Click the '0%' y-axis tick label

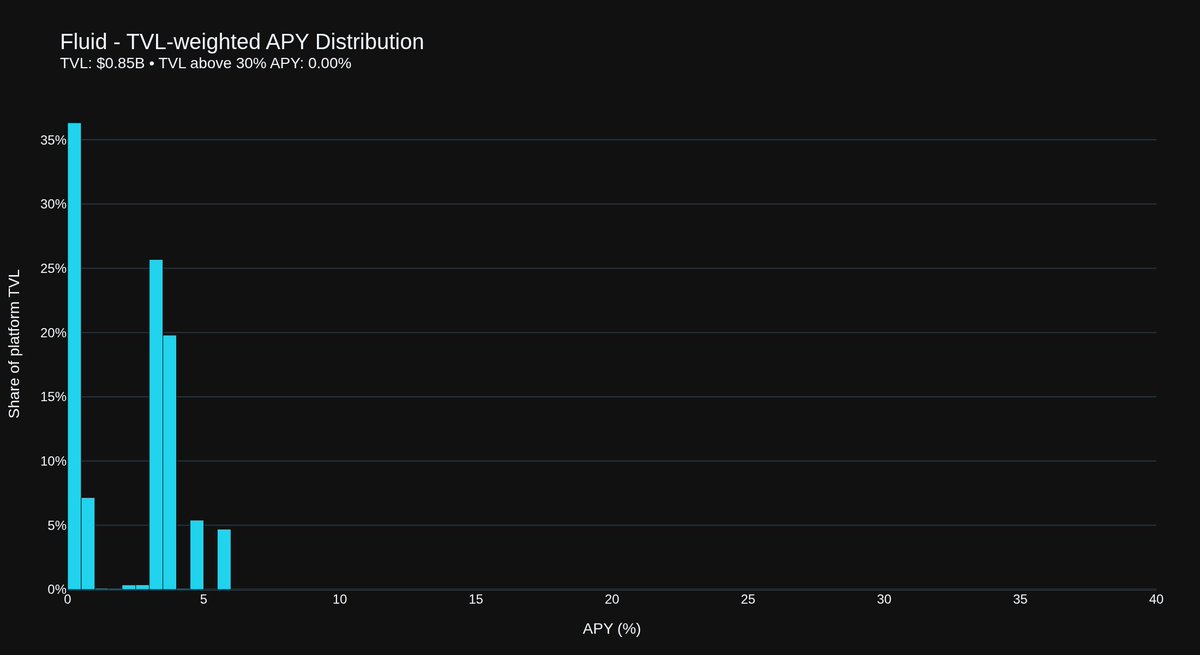click(57, 589)
